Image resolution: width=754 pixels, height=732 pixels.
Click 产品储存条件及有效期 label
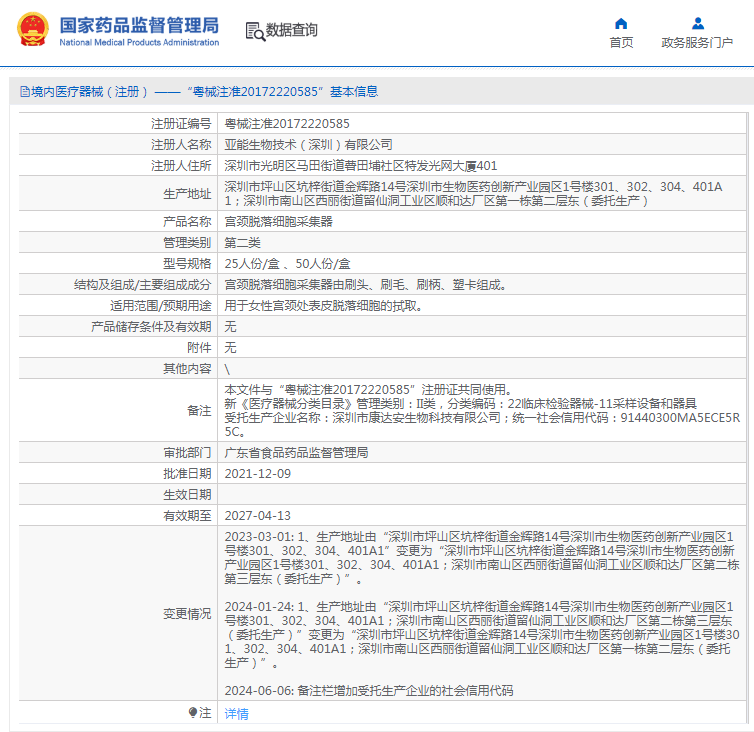point(151,327)
